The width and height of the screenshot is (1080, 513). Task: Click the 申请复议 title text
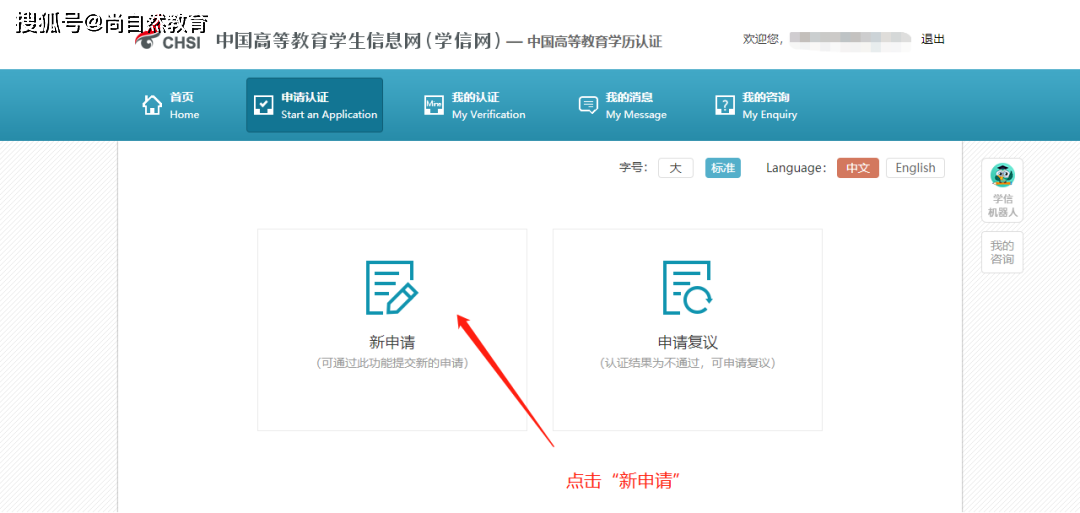pos(687,342)
